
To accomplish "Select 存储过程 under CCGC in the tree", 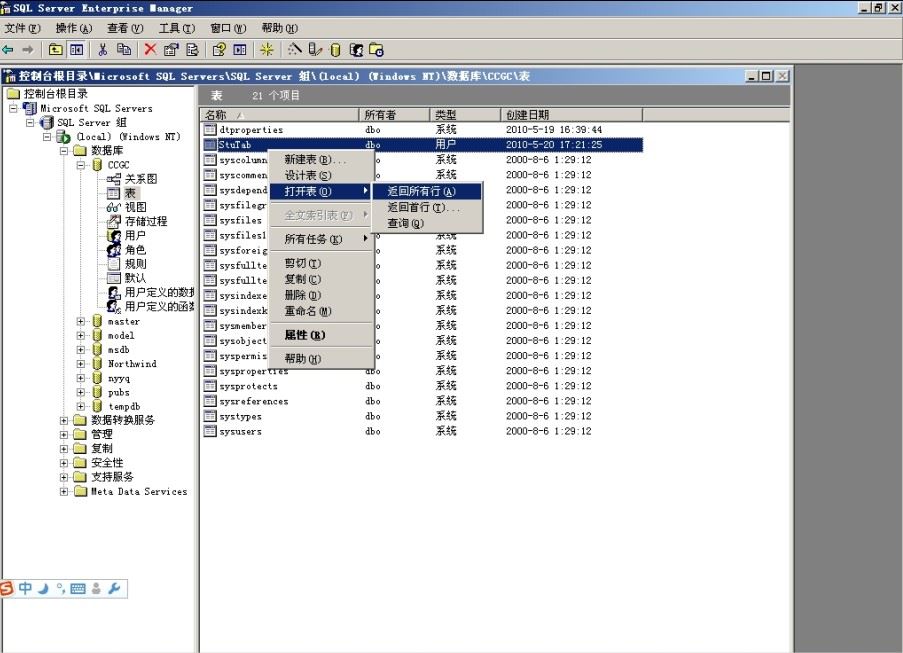I will [146, 221].
